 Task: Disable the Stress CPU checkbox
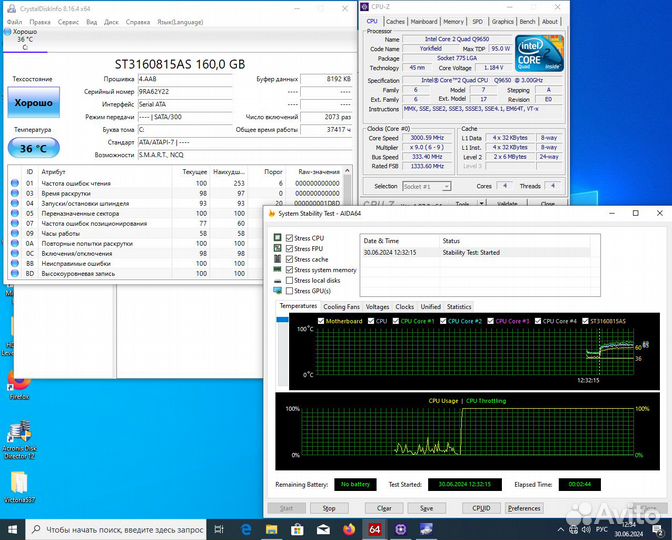coord(291,238)
